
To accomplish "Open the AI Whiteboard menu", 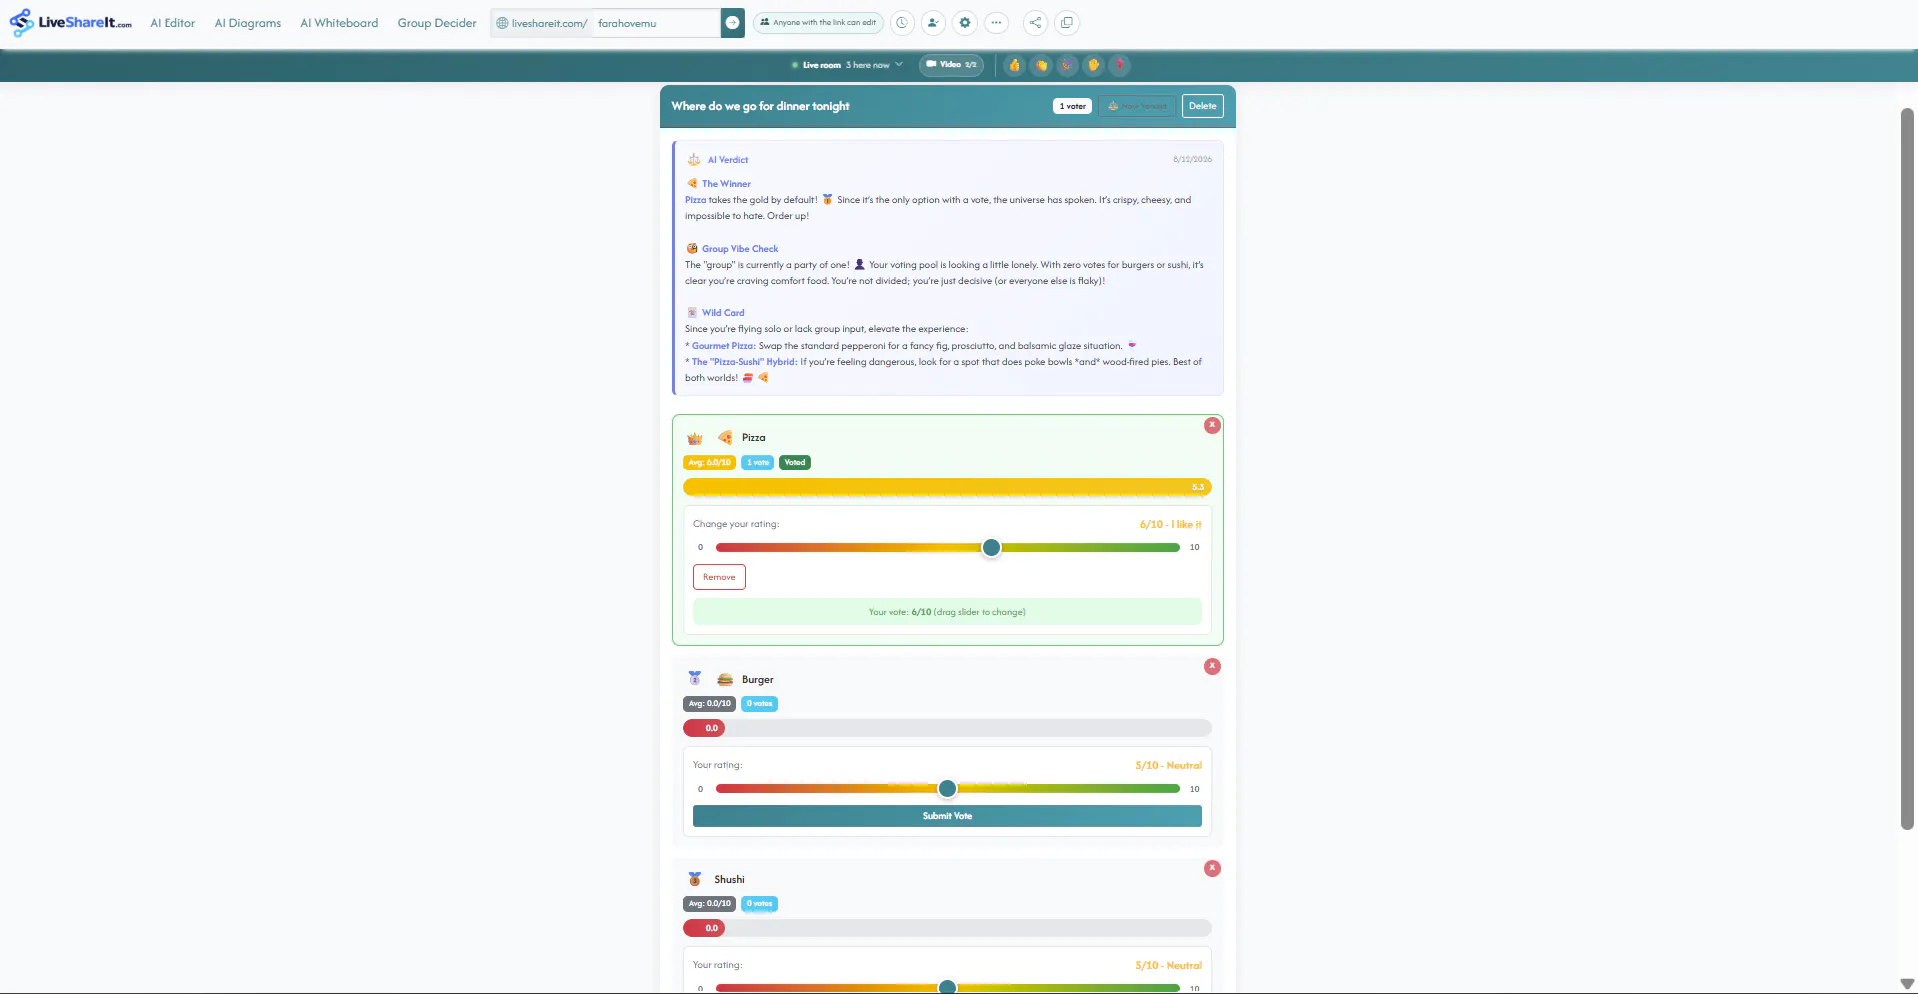I will pos(339,23).
